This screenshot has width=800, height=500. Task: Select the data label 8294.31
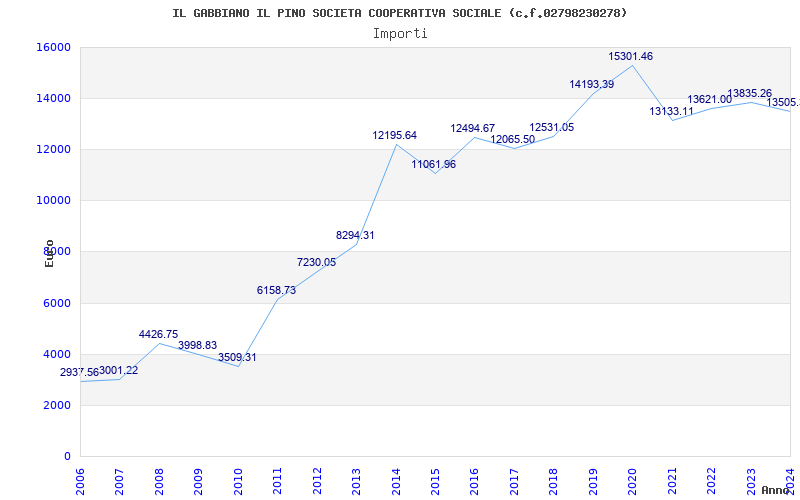coord(355,235)
